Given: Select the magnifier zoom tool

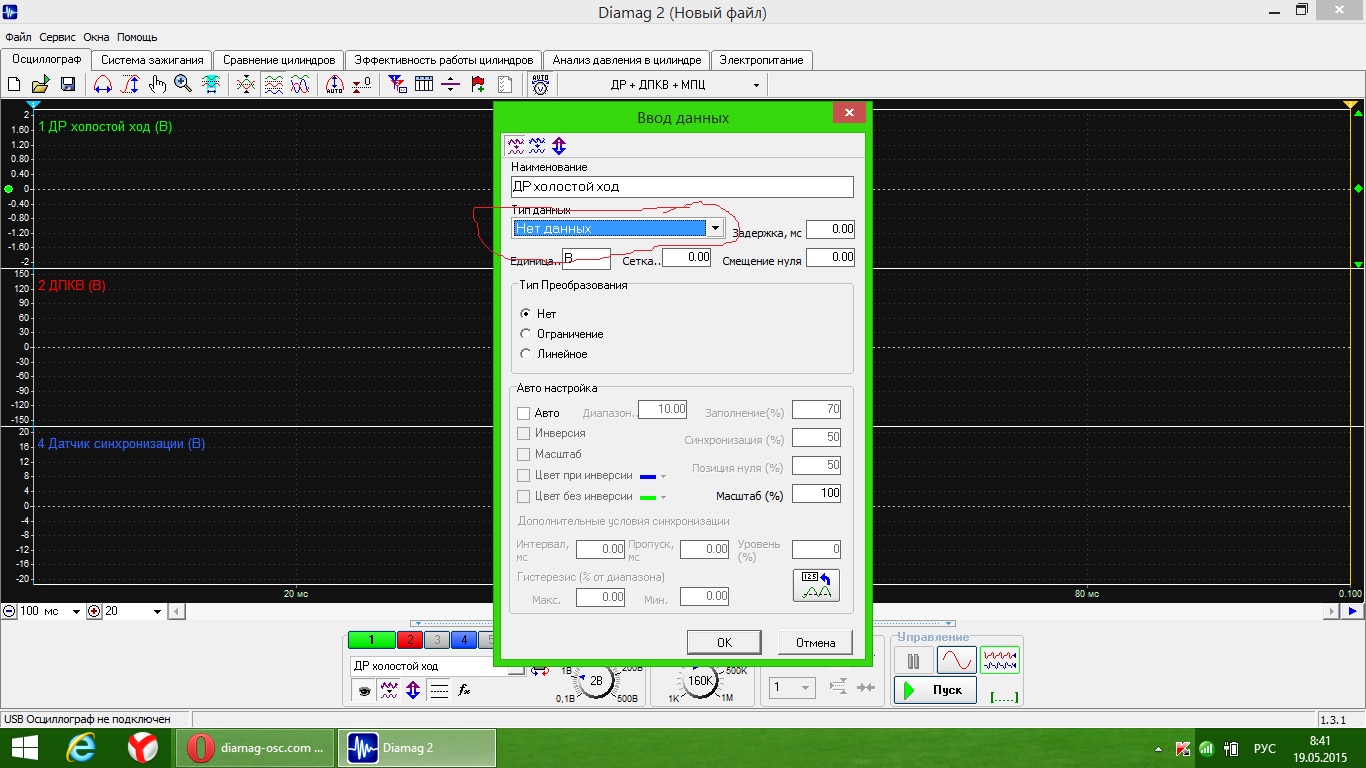Looking at the screenshot, I should tap(183, 85).
